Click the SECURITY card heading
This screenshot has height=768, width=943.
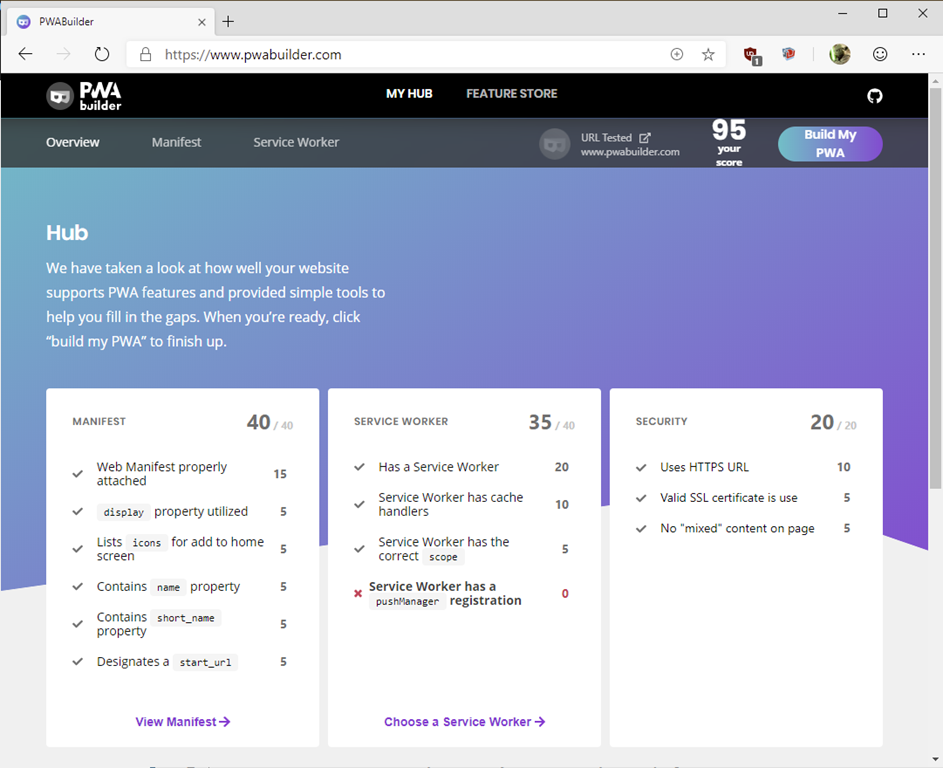[x=662, y=422]
